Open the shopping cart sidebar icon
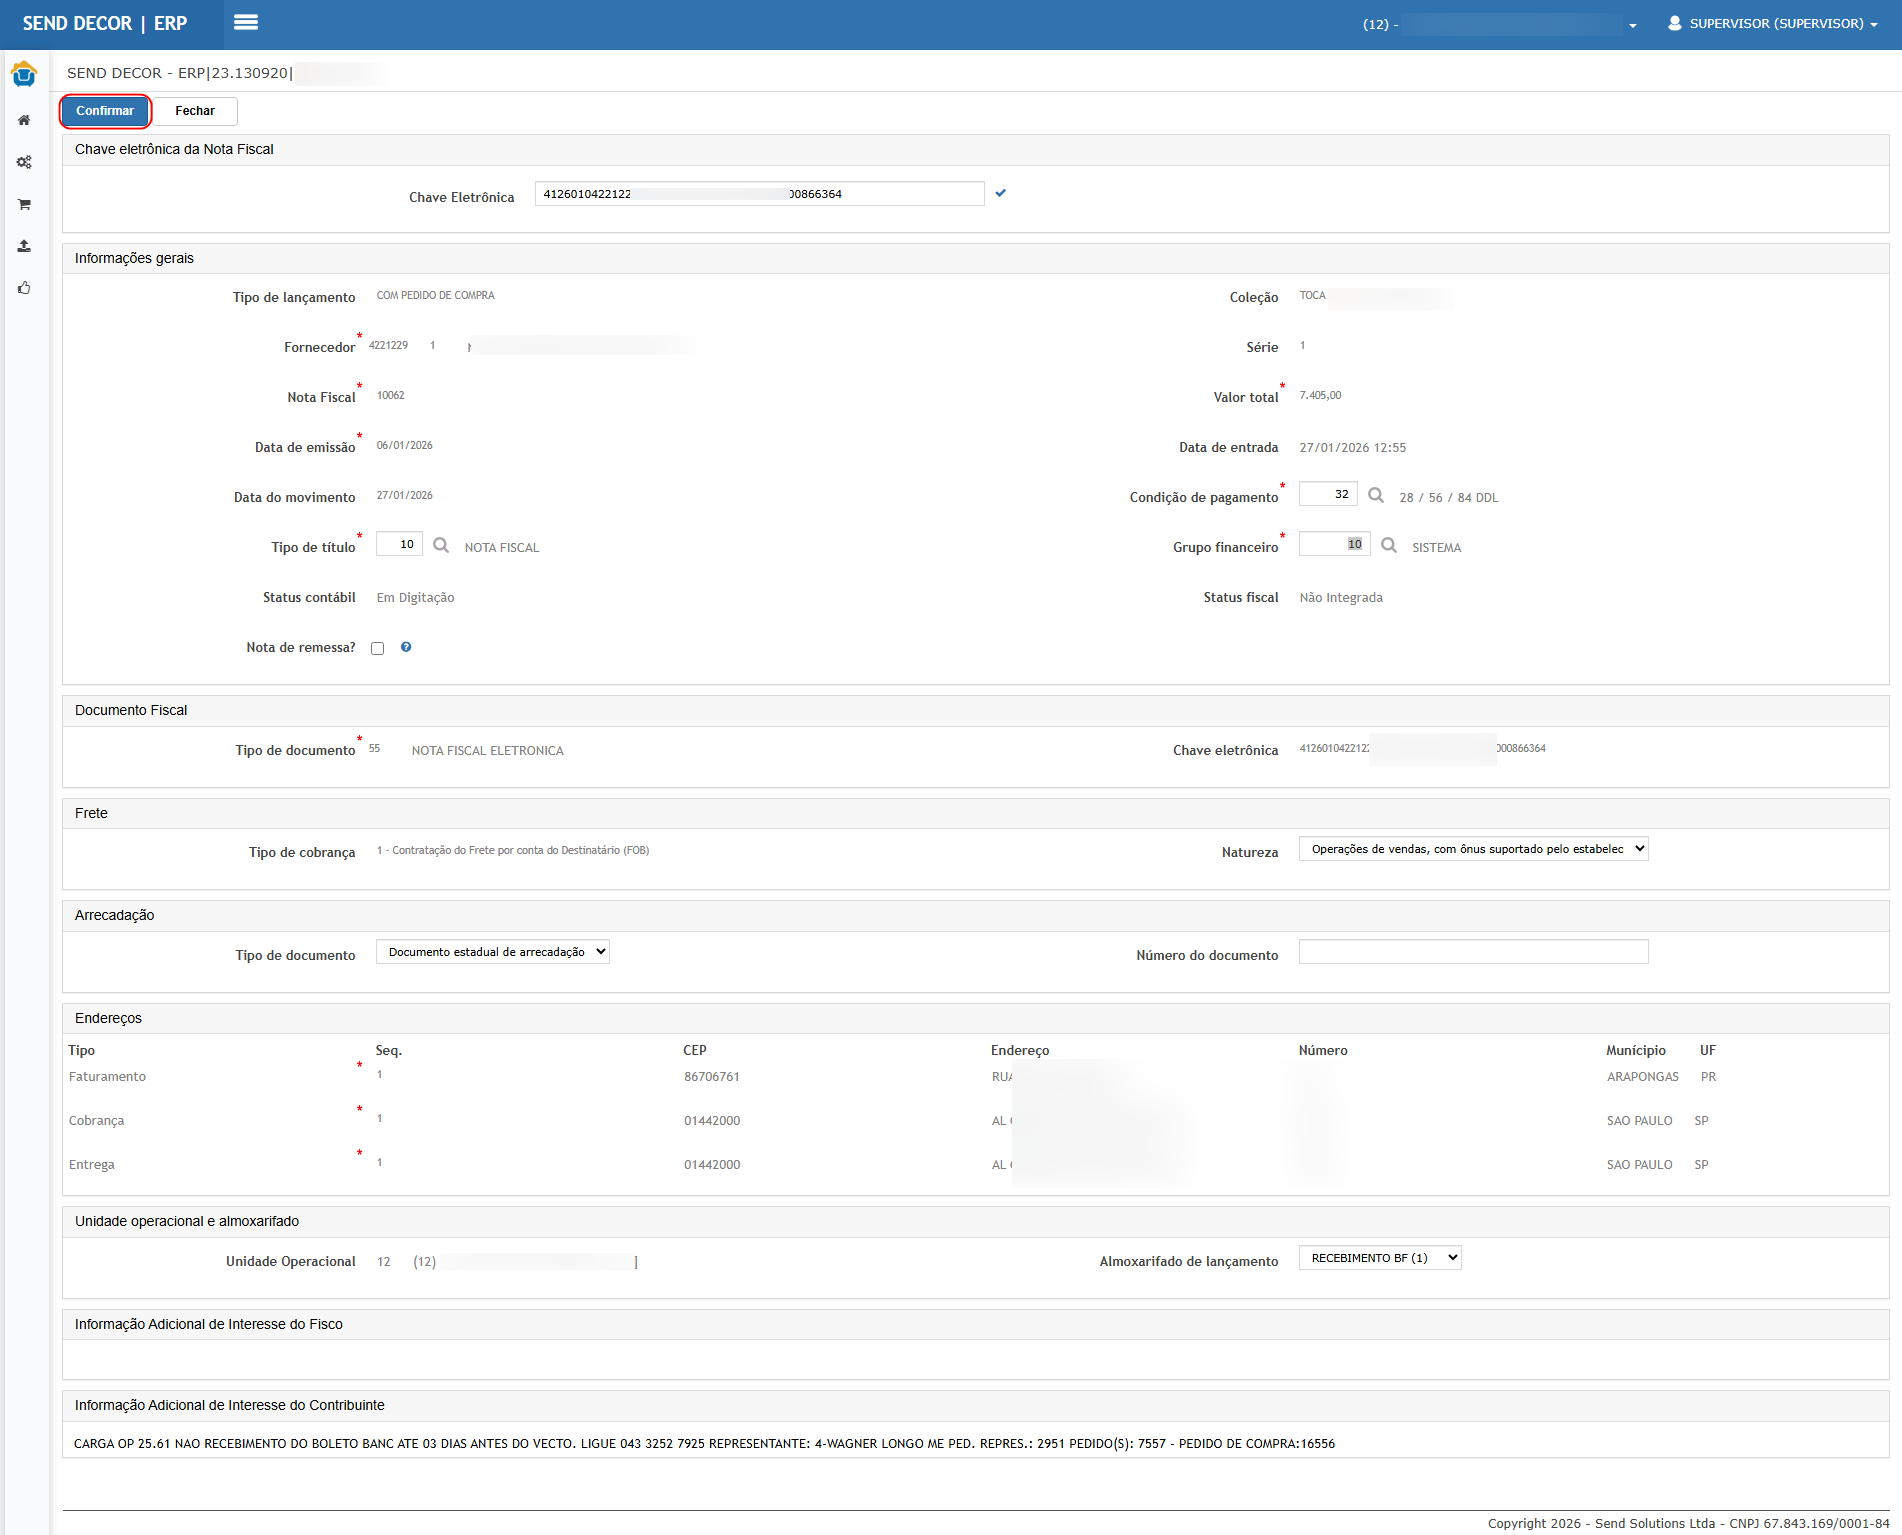This screenshot has width=1902, height=1535. (24, 204)
